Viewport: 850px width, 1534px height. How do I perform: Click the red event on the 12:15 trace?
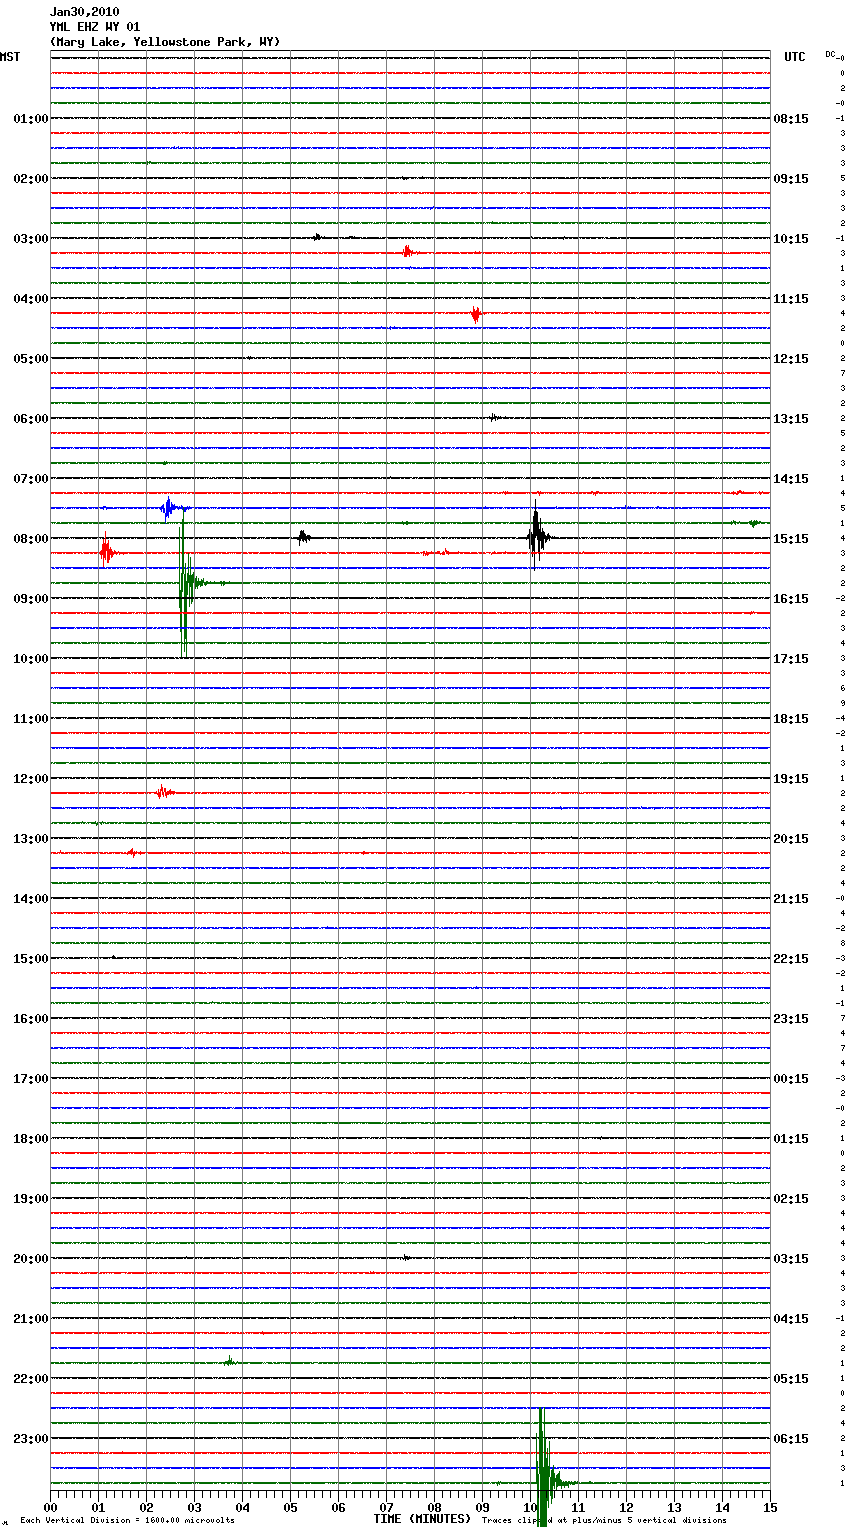click(164, 792)
